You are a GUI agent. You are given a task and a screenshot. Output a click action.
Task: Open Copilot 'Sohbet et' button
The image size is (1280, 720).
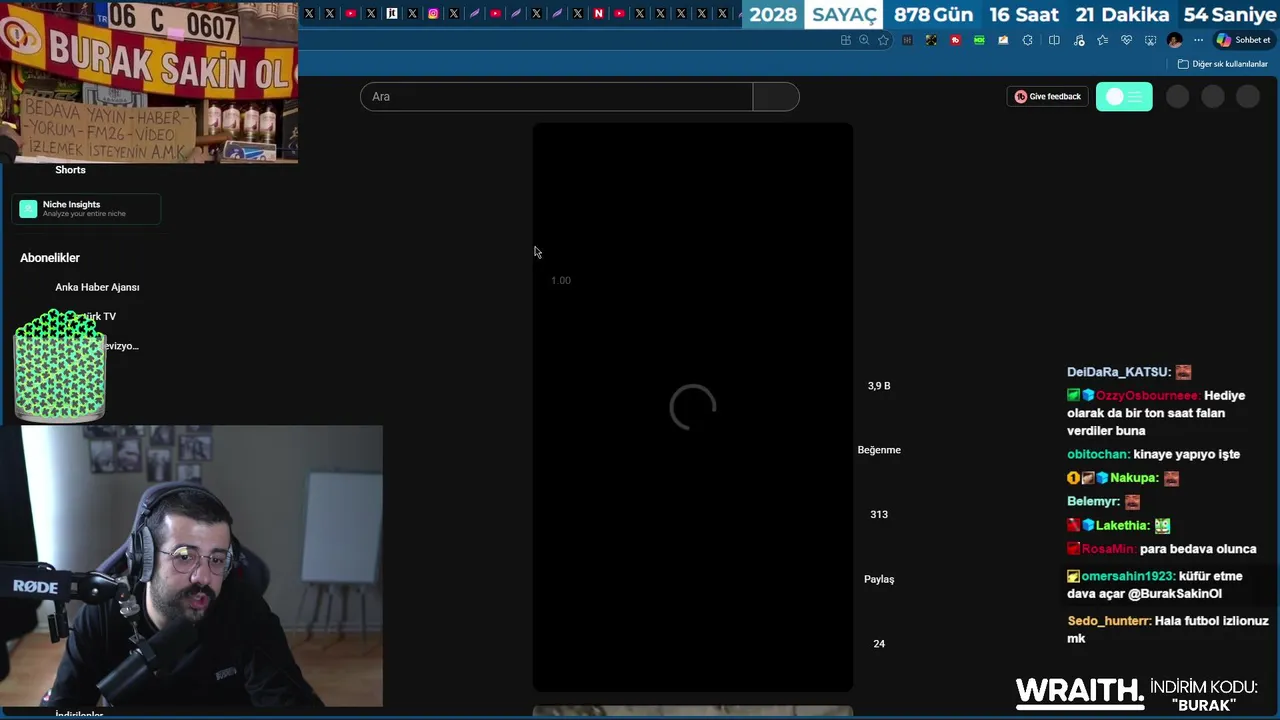click(1244, 40)
